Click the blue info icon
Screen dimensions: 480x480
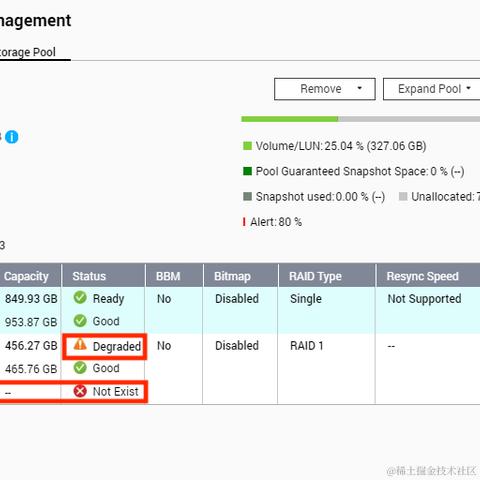pyautogui.click(x=12, y=137)
